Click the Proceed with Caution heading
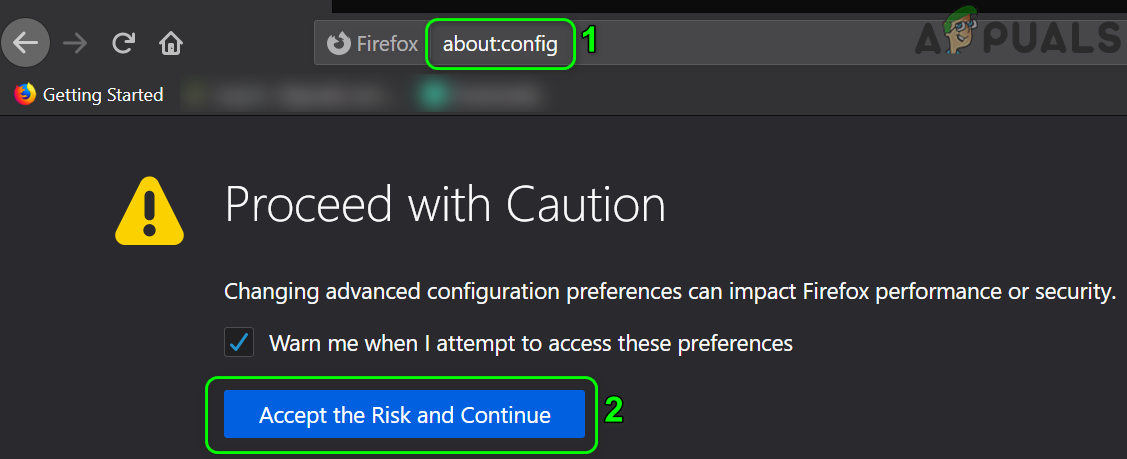The image size is (1127, 459). [x=445, y=204]
